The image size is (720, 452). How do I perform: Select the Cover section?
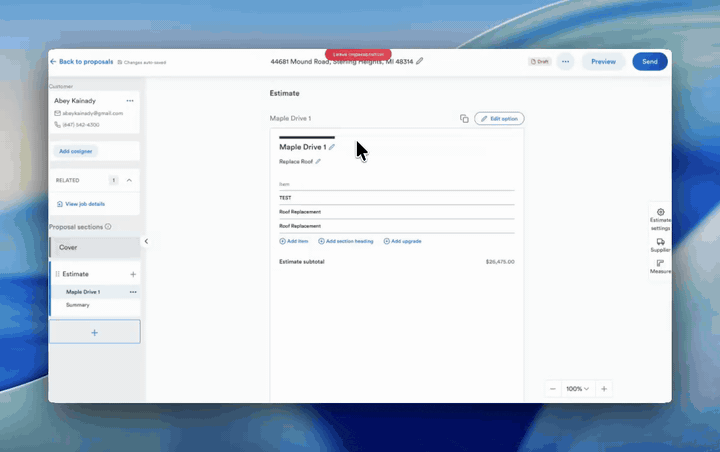95,247
